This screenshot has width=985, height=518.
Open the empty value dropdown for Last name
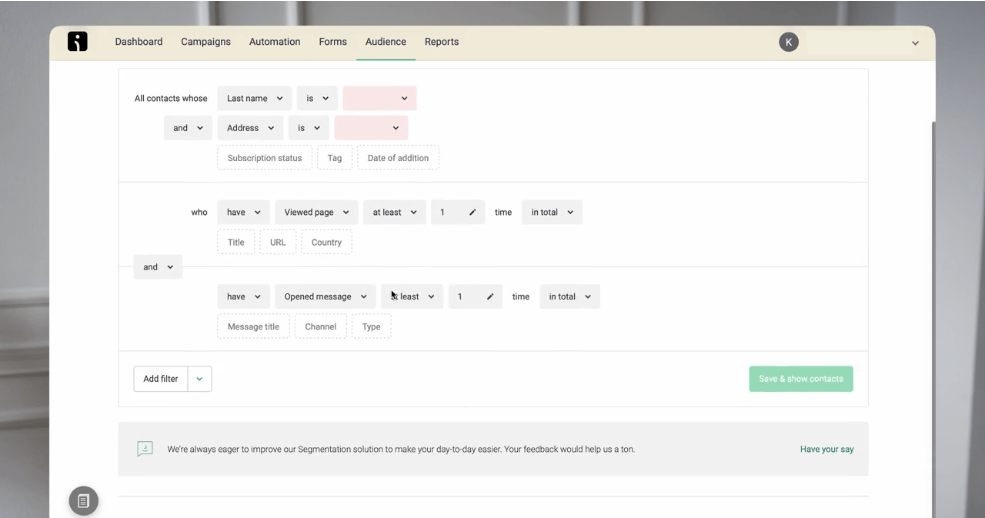tap(379, 99)
